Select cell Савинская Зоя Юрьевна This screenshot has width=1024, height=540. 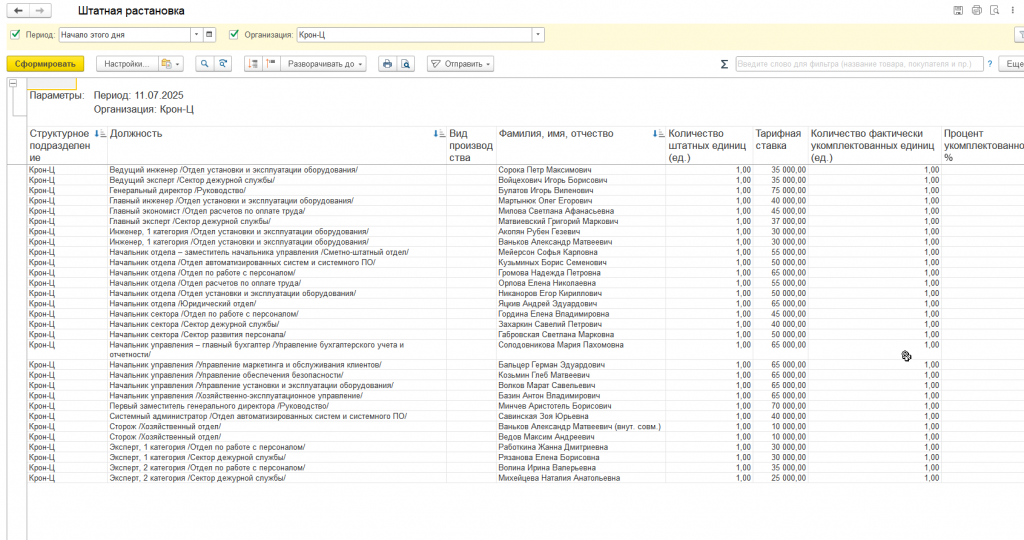(x=581, y=416)
